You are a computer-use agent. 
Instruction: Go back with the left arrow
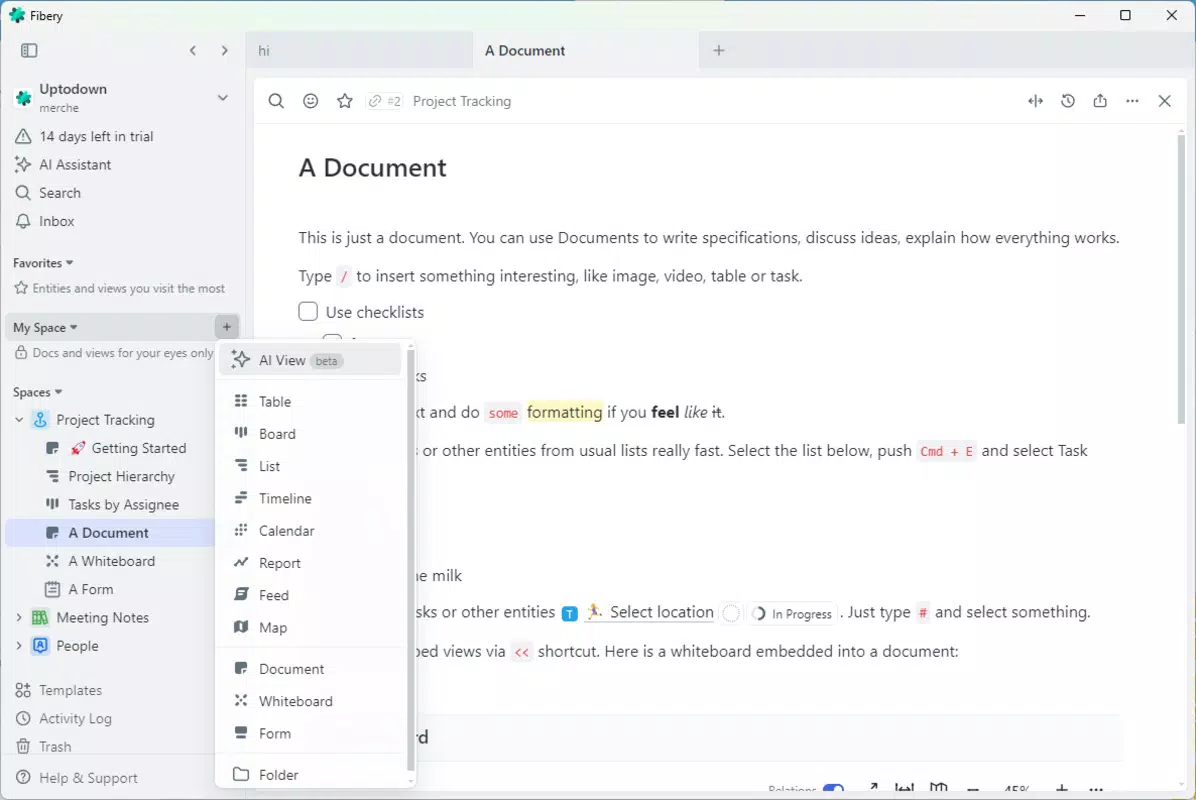point(193,50)
